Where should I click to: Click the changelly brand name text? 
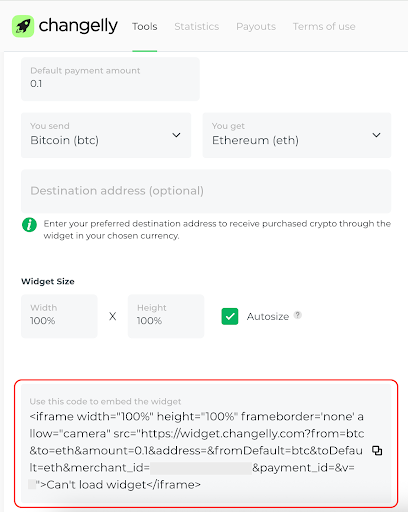[78, 26]
